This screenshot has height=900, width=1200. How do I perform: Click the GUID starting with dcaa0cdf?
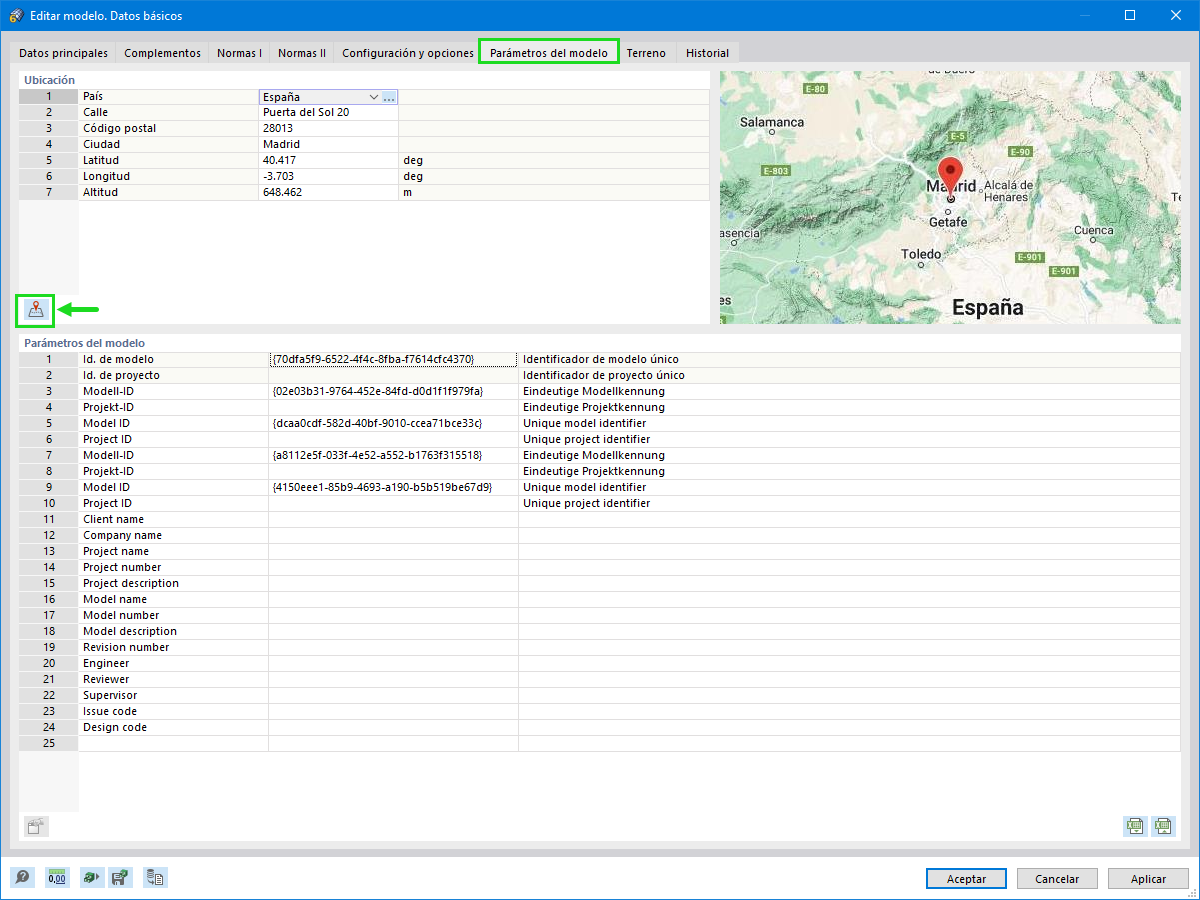pos(393,423)
